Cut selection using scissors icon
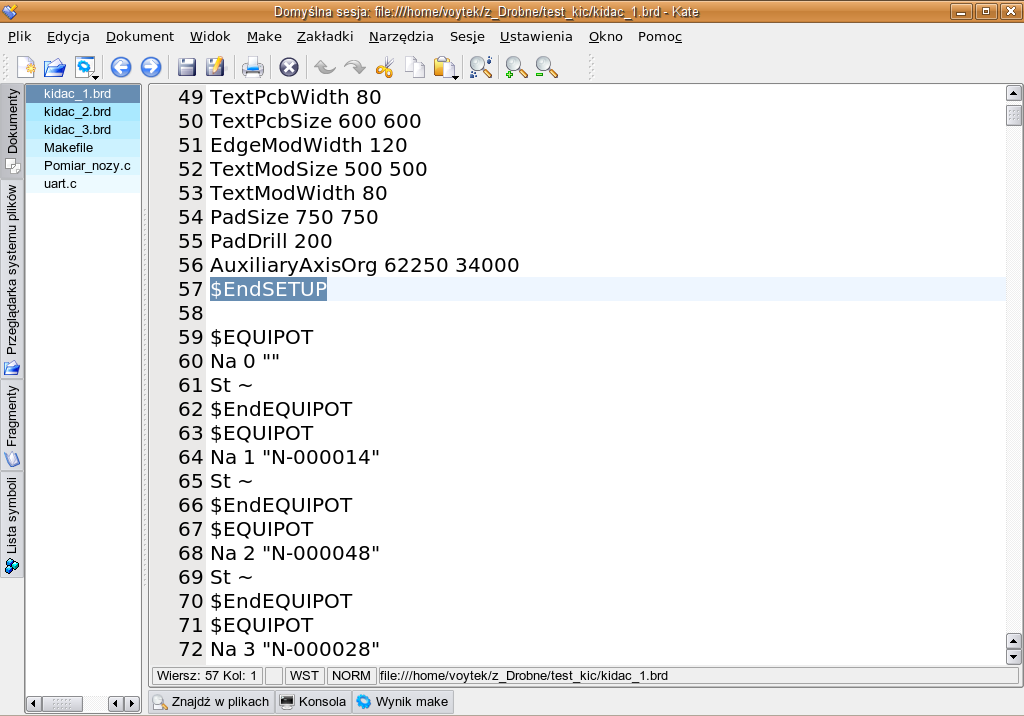The height and width of the screenshot is (716, 1024). point(385,67)
